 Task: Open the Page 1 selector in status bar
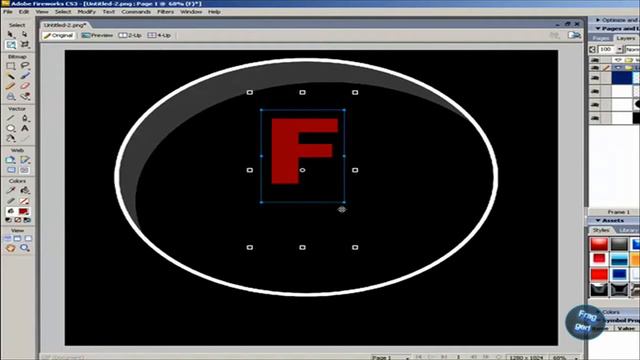click(391, 357)
